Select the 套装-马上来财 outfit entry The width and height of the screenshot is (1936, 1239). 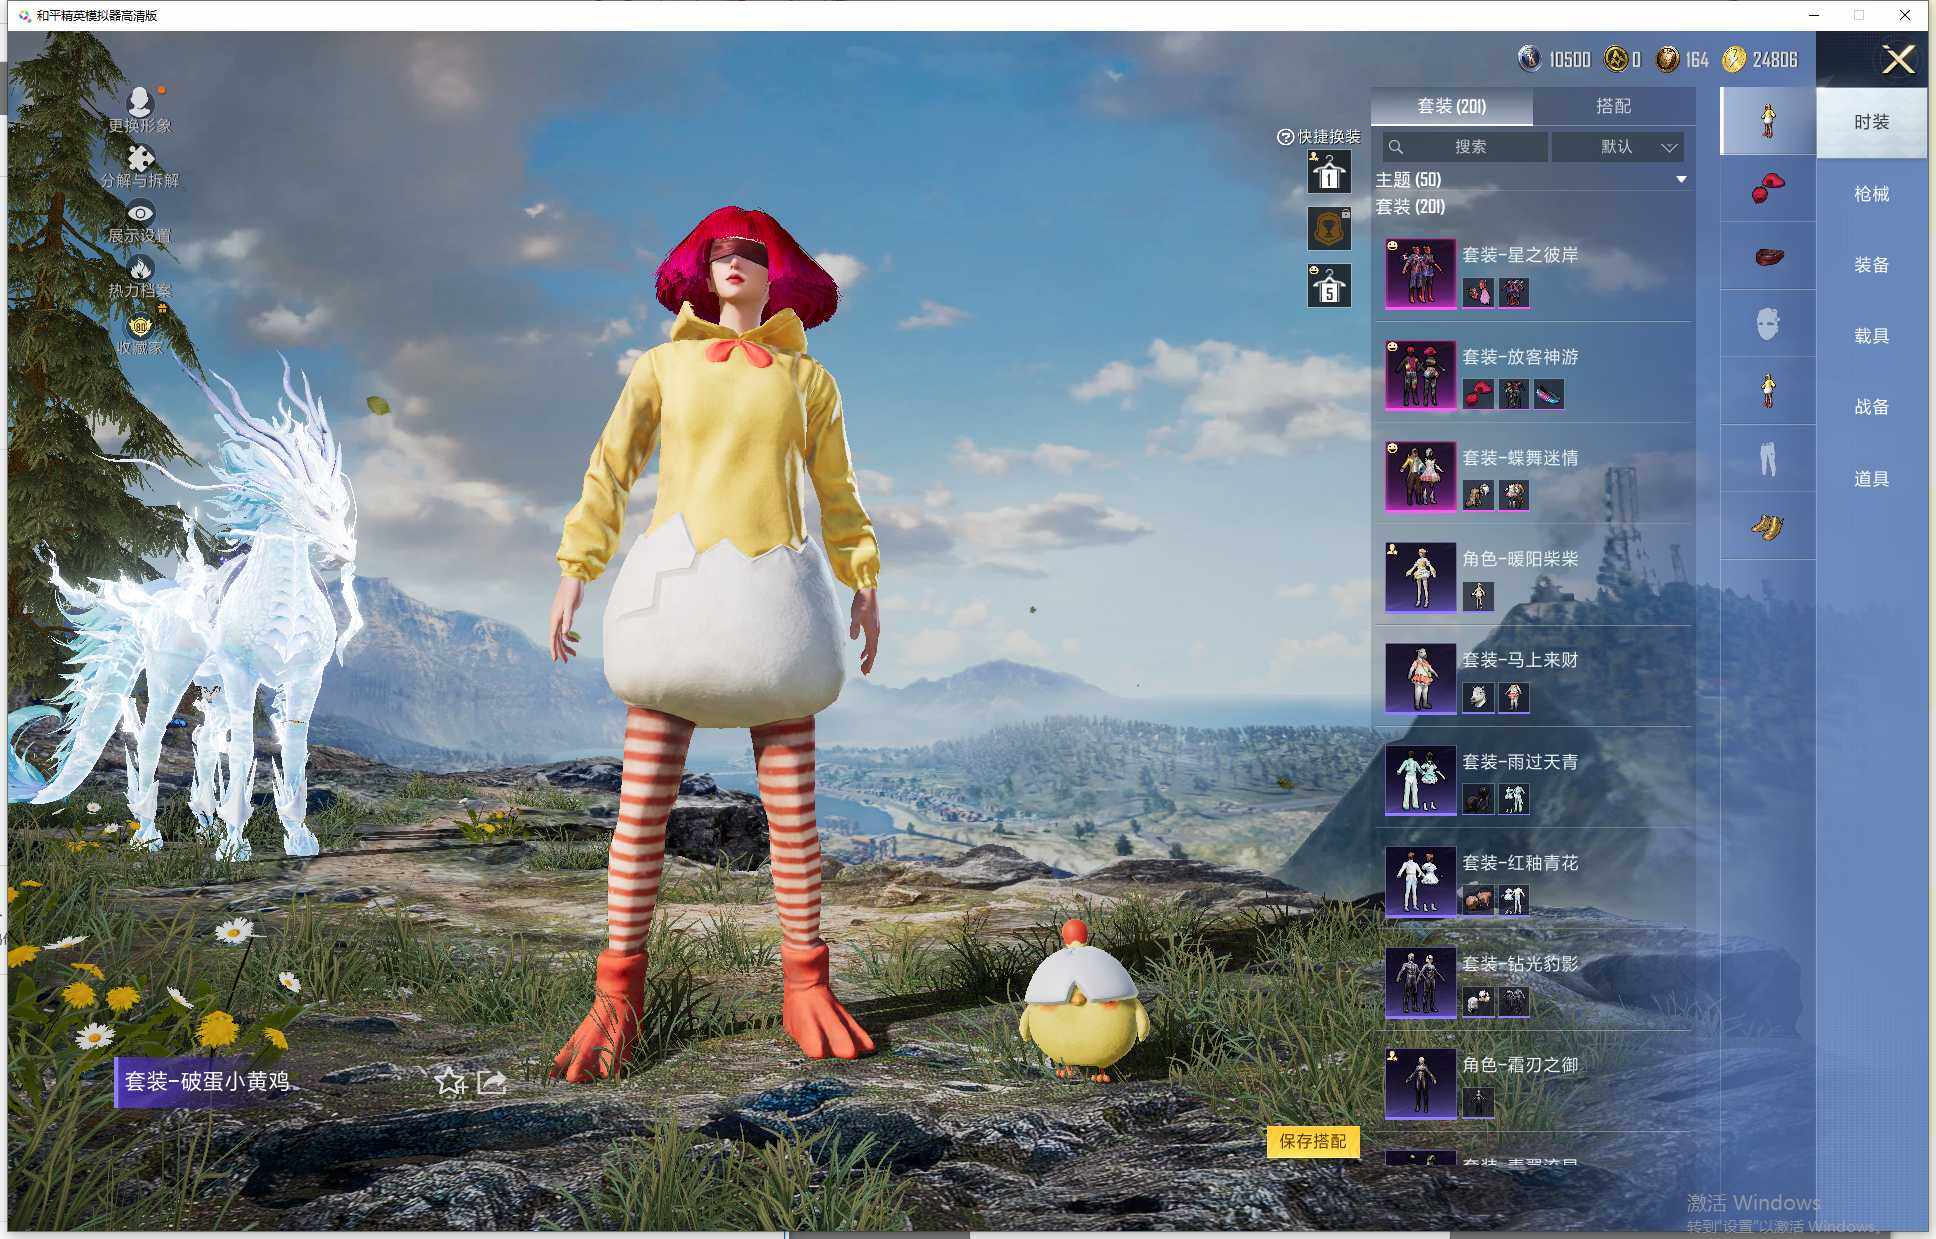coord(1520,660)
